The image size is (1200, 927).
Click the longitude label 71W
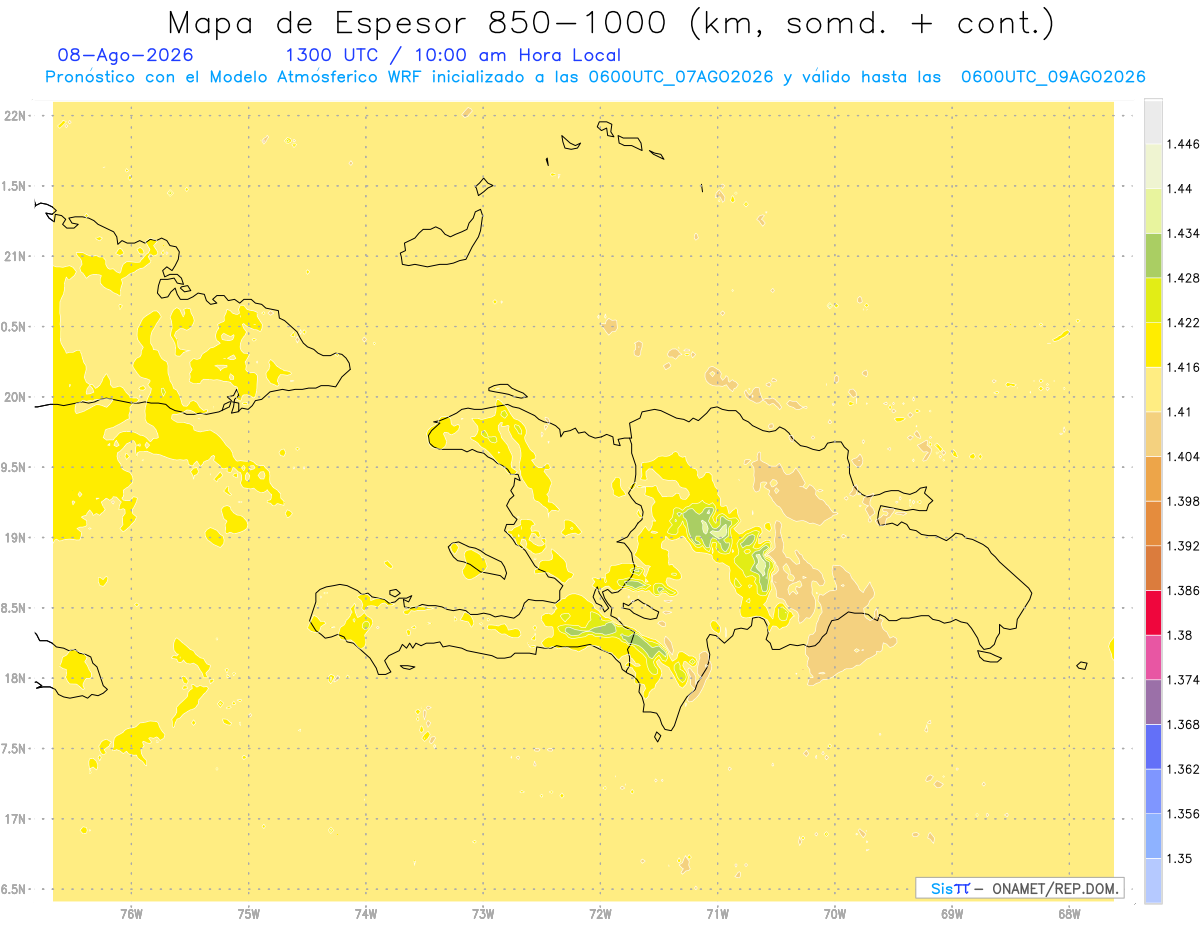717,914
